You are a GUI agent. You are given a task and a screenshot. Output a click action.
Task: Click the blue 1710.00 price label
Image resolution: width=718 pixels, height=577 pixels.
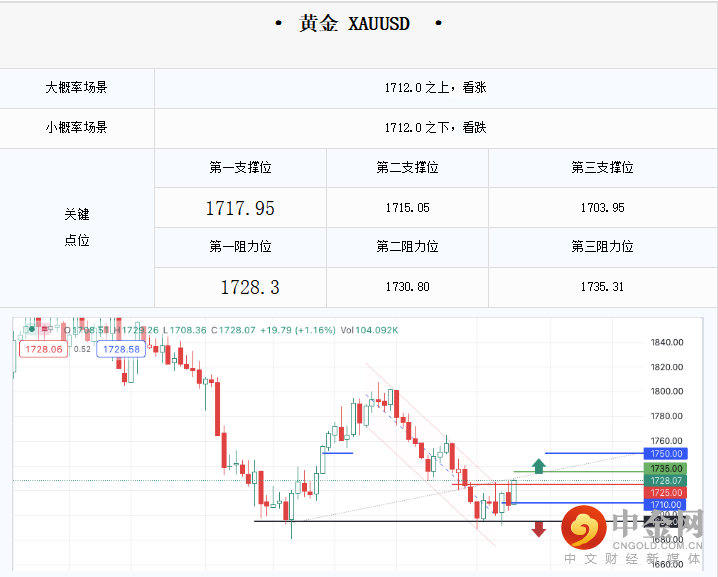coord(666,505)
